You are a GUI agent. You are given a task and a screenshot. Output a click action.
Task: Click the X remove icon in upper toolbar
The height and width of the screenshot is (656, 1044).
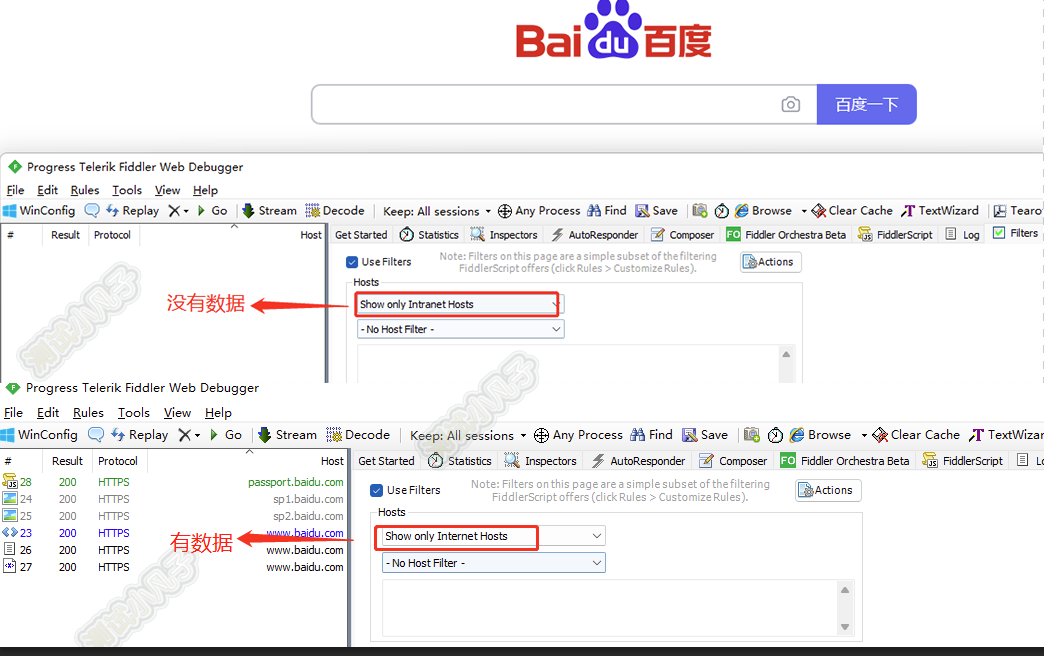(x=174, y=210)
